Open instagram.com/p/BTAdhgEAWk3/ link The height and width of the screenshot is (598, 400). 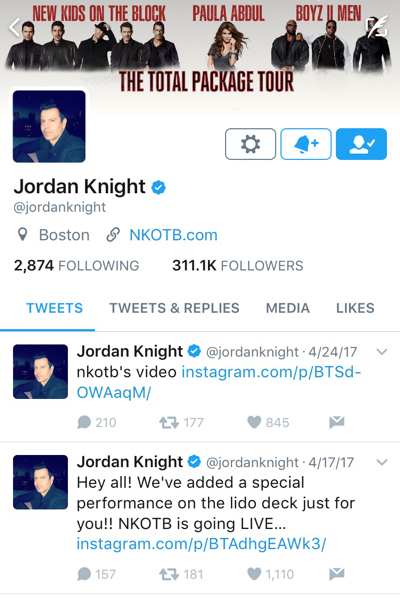[x=201, y=544]
